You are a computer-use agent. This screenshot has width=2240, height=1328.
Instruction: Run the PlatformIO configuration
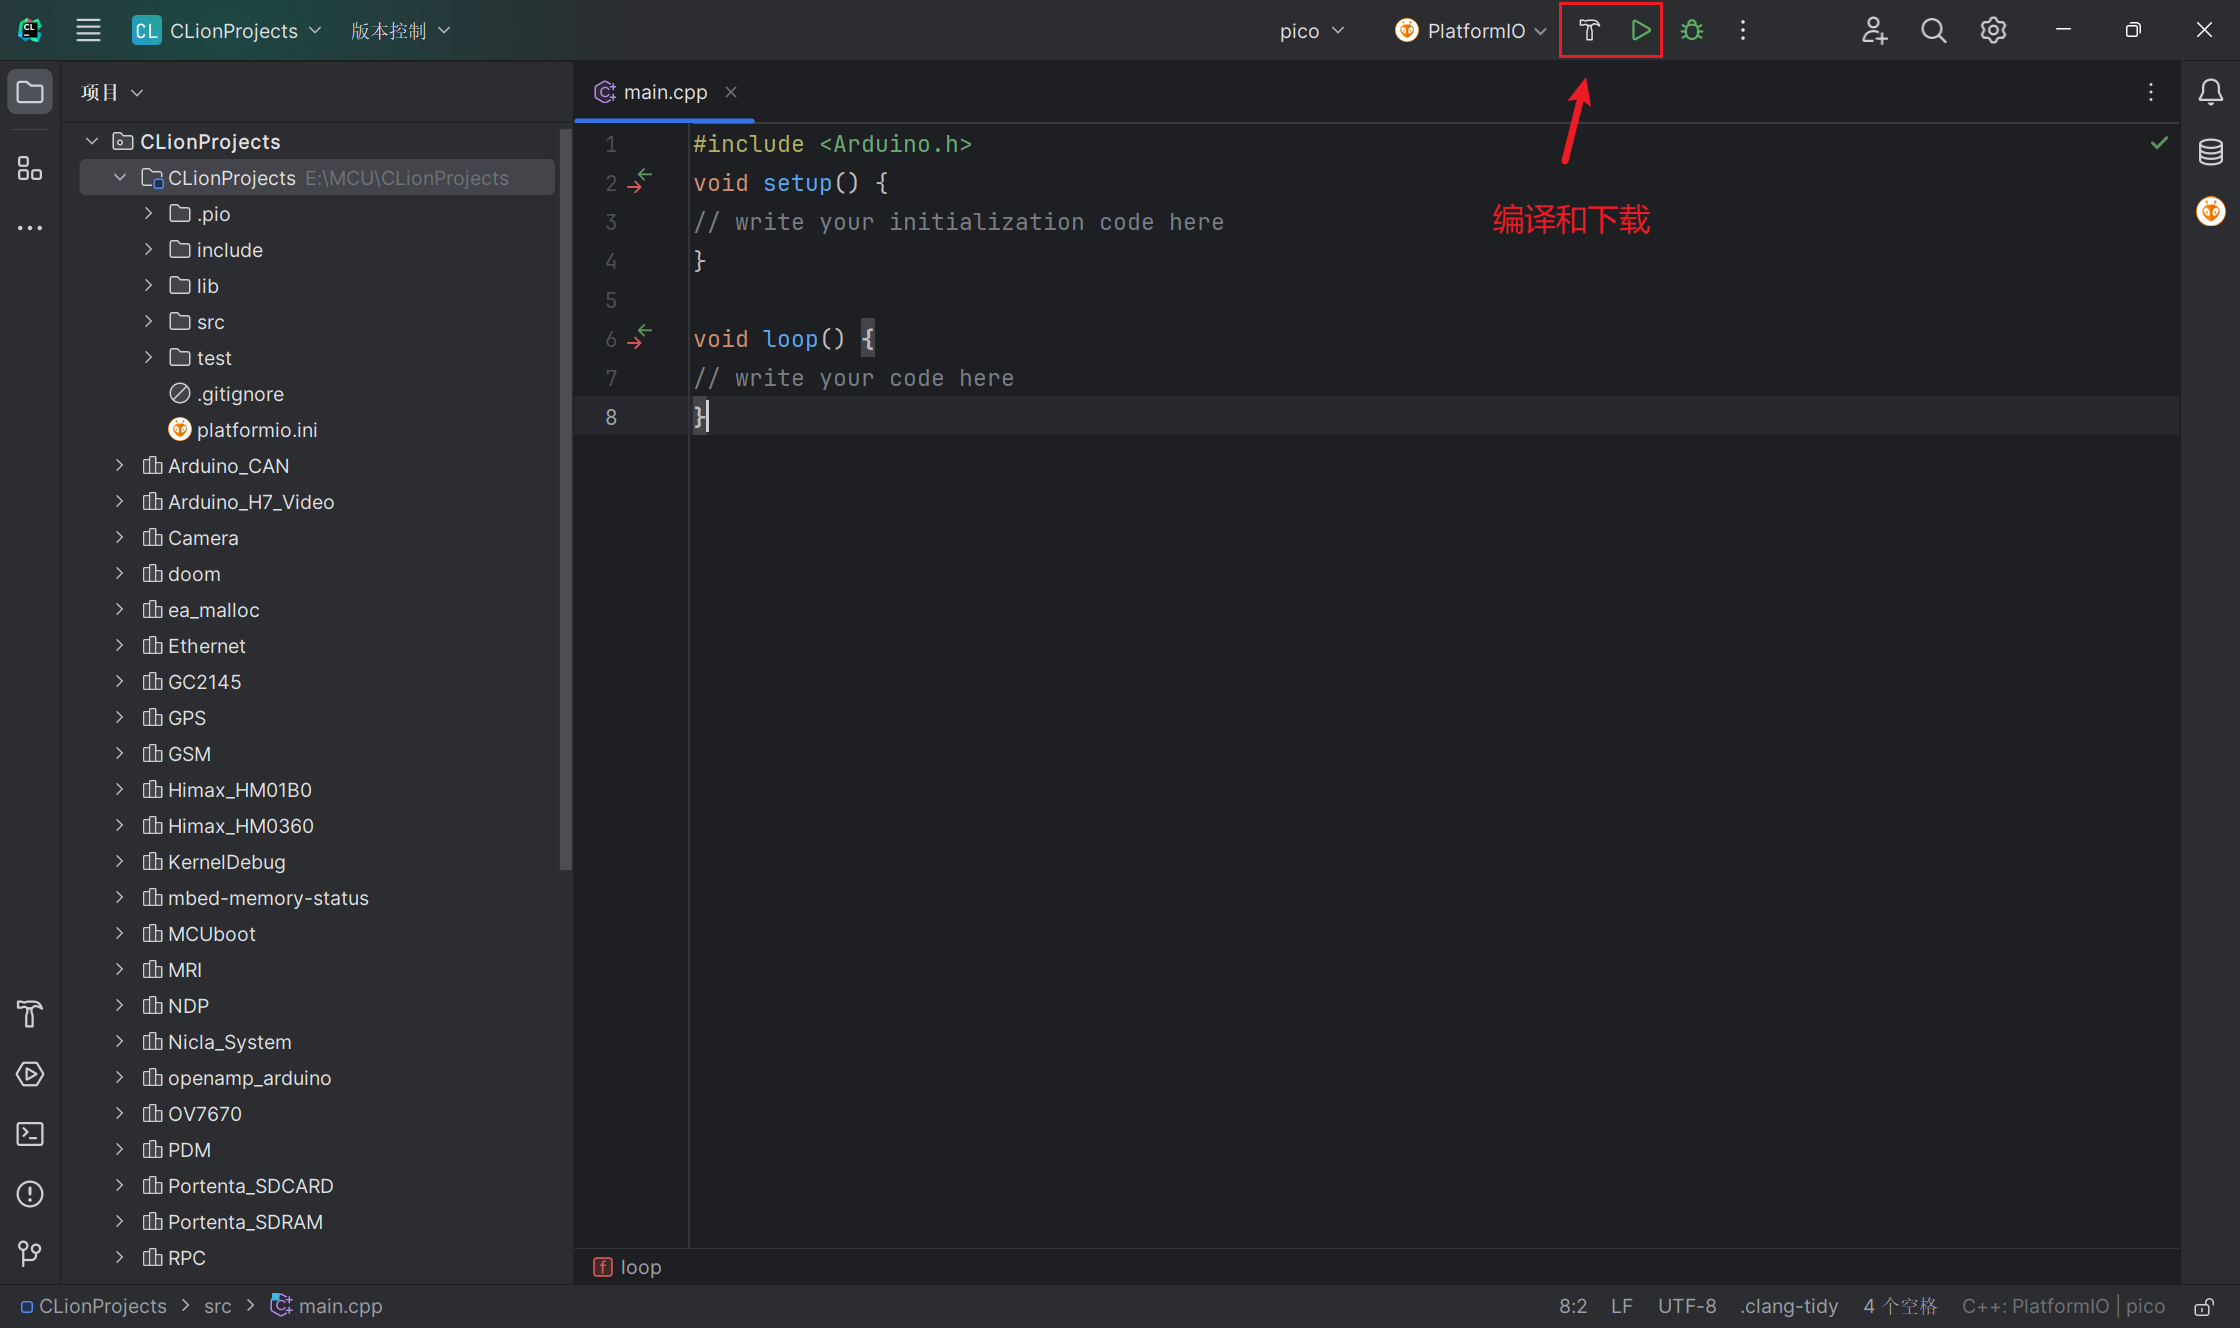(x=1640, y=30)
